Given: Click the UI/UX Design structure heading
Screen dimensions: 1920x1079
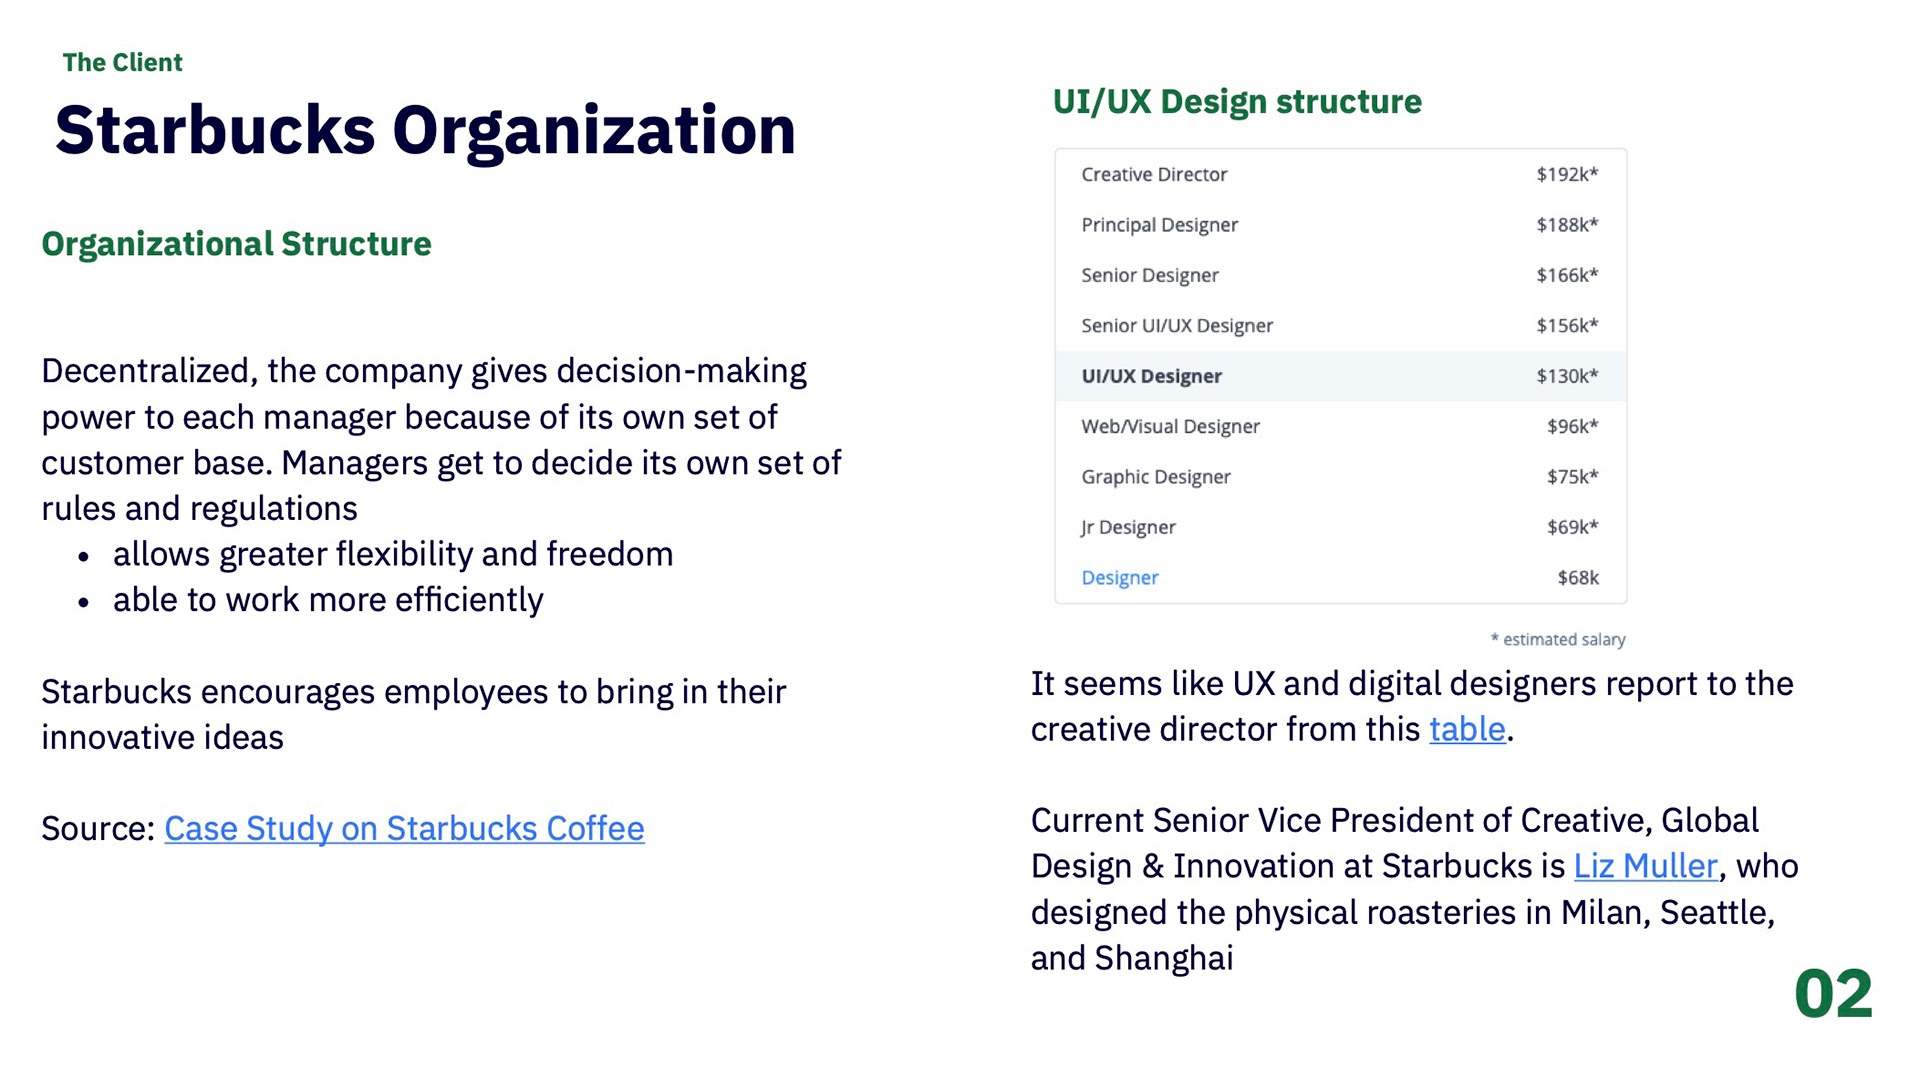Looking at the screenshot, I should tap(1237, 102).
